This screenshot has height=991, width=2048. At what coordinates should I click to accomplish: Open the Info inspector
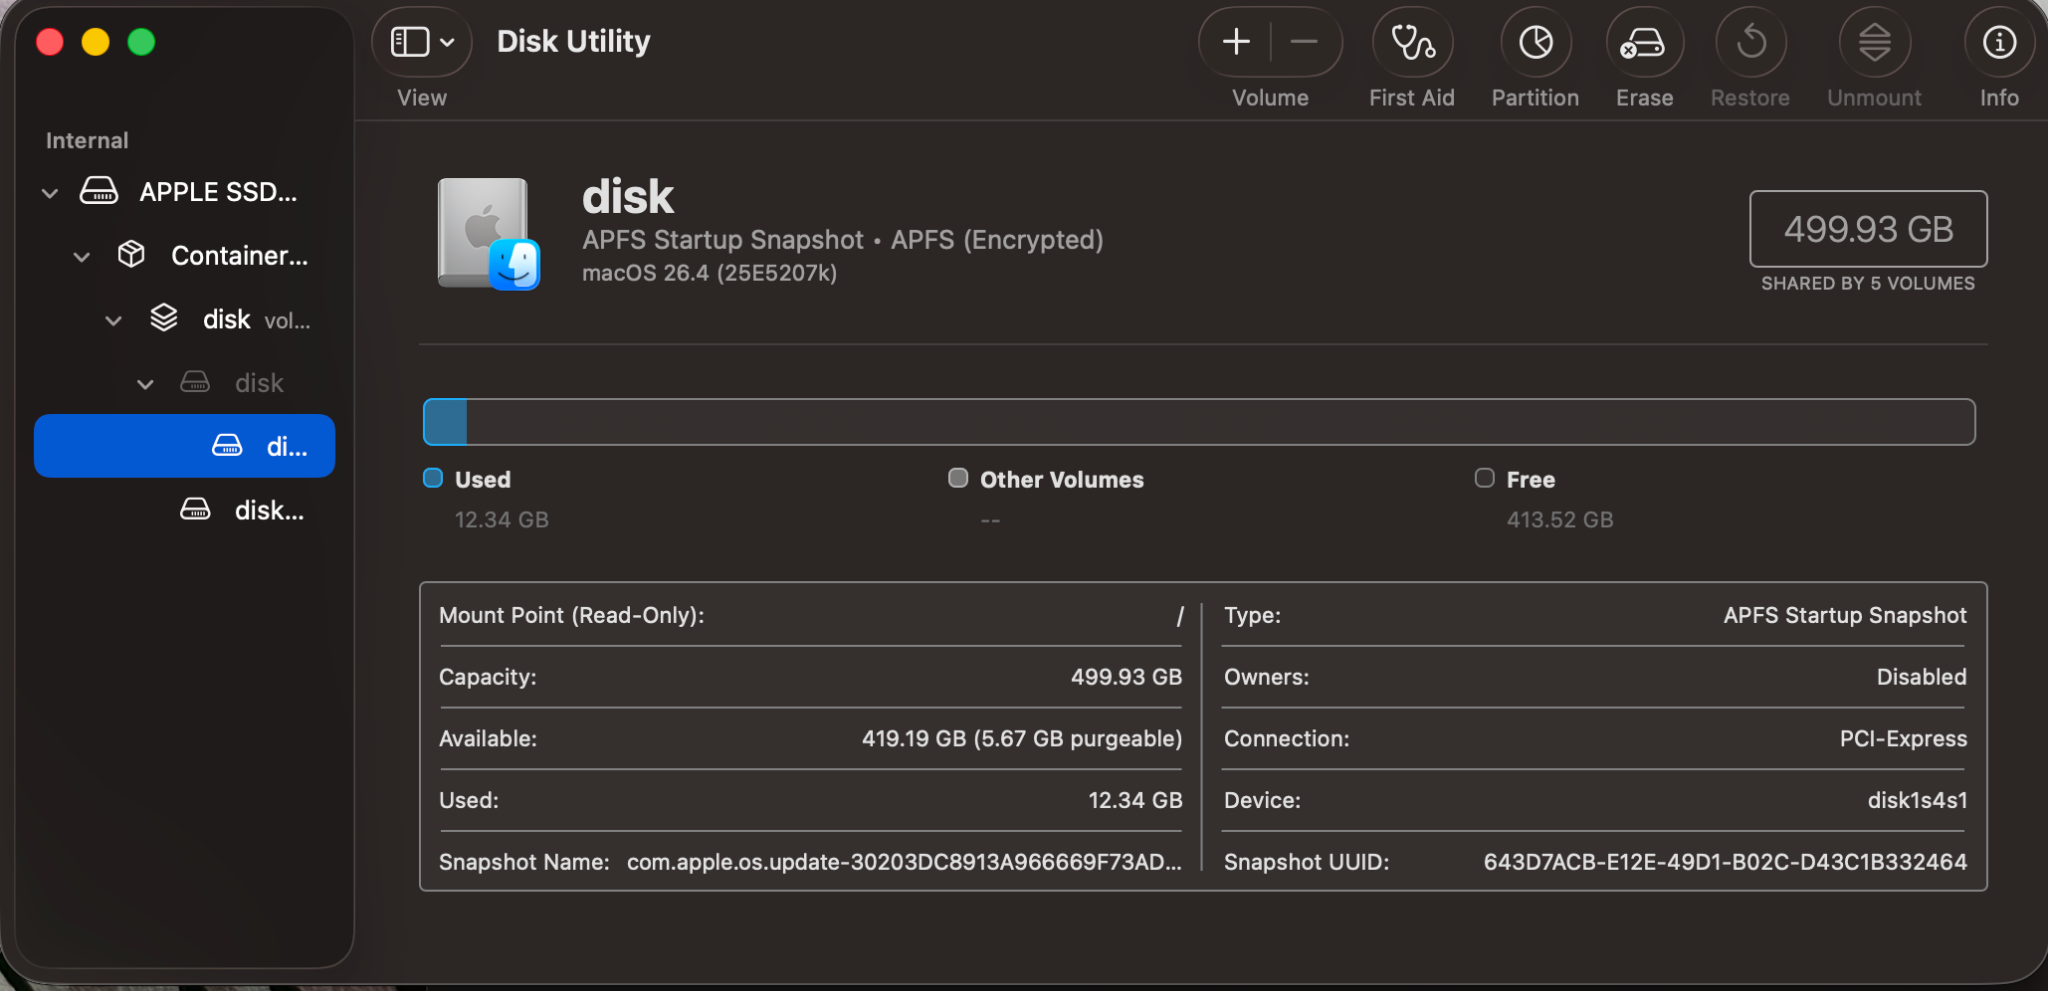1999,43
